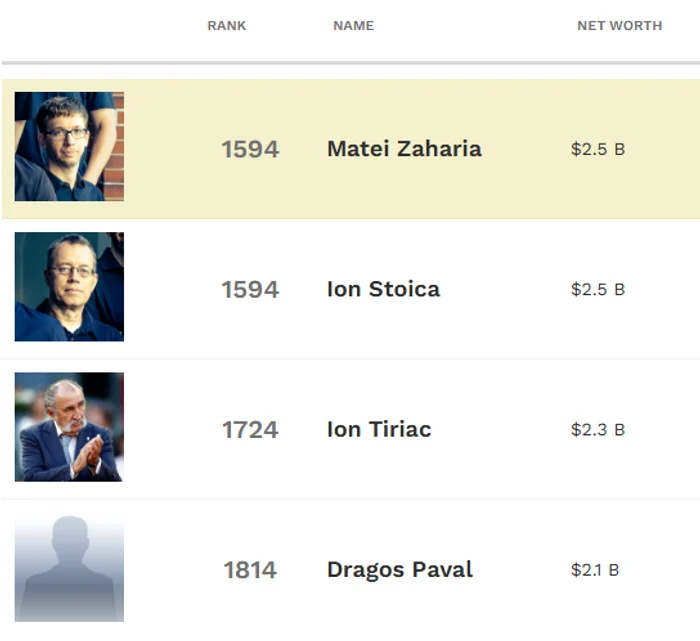
Task: Click the $2.3 B net worth value
Action: coord(597,429)
